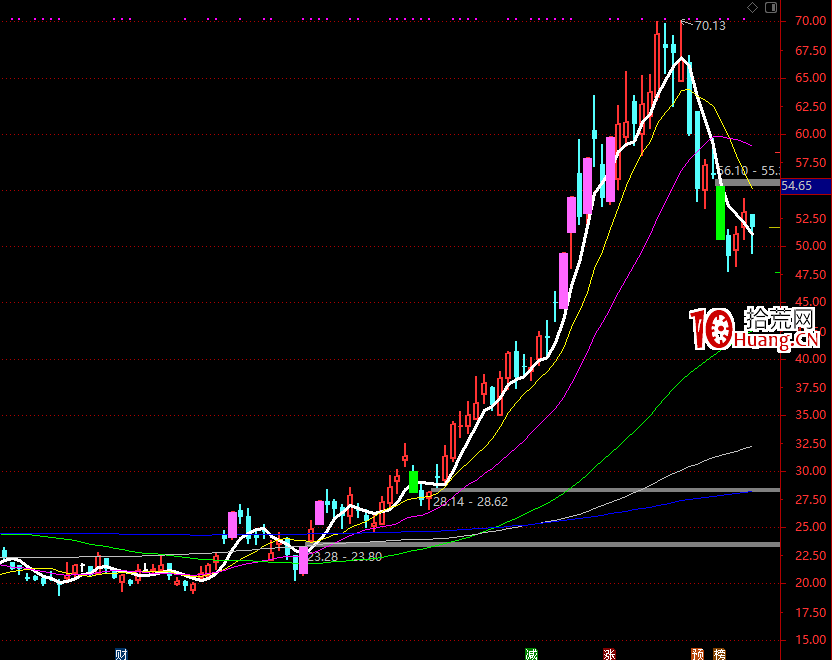This screenshot has height=660, width=832.
Task: Click the diamond marker icon at top right
Action: 752,7
